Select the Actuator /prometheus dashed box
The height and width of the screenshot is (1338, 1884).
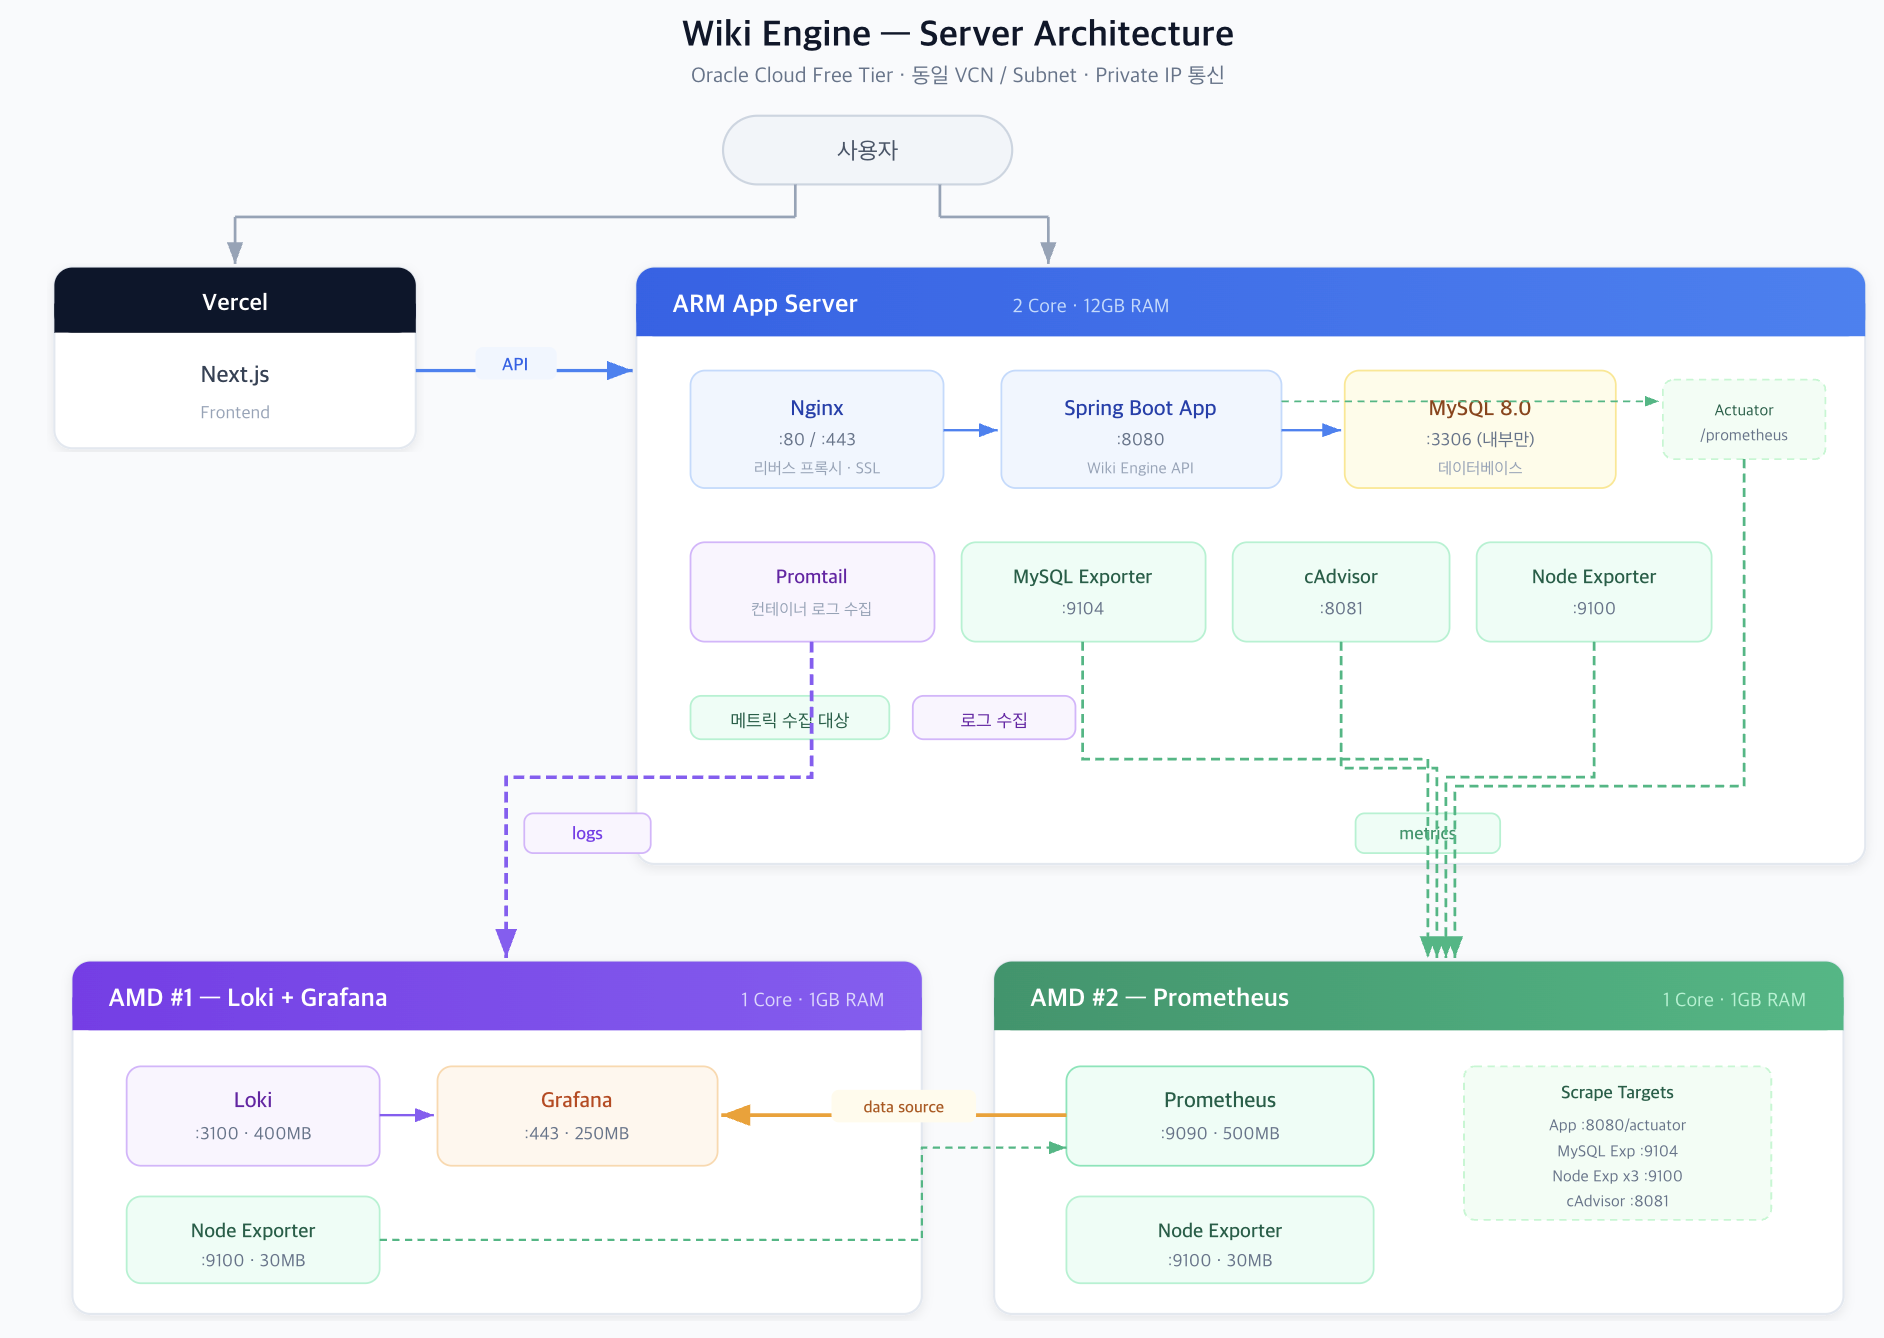click(1743, 420)
